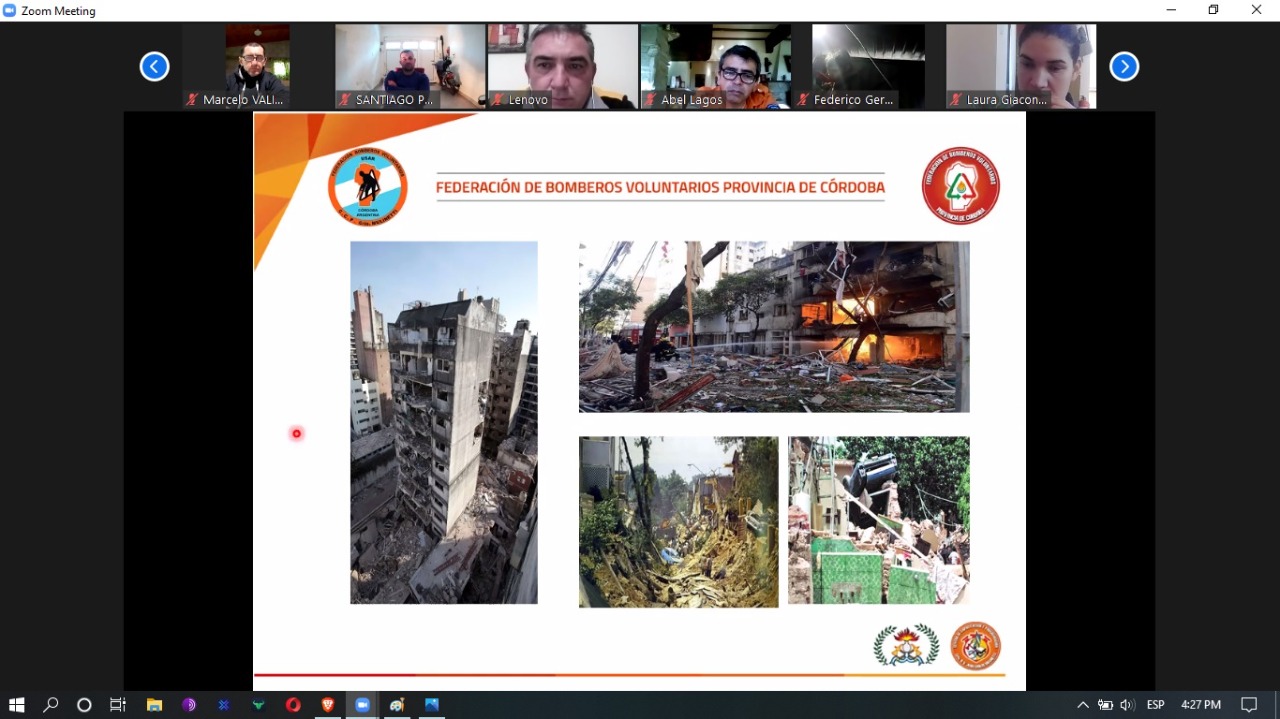This screenshot has width=1280, height=719.
Task: Click muted mic icon beside Laura Giacon...
Action: [956, 100]
